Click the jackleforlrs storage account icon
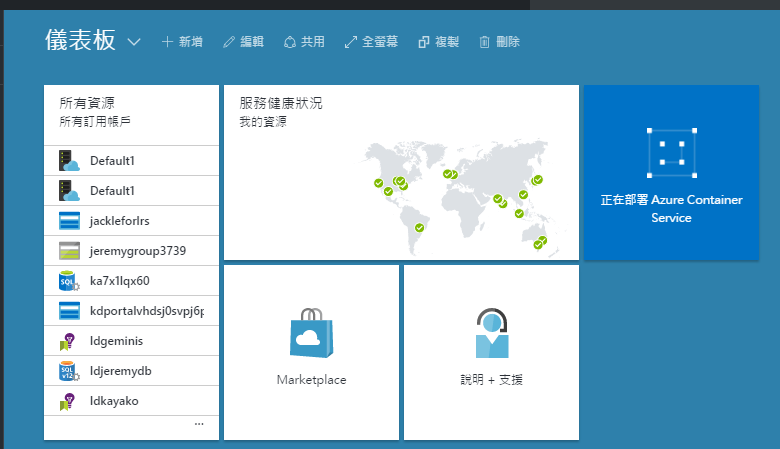 coord(69,221)
